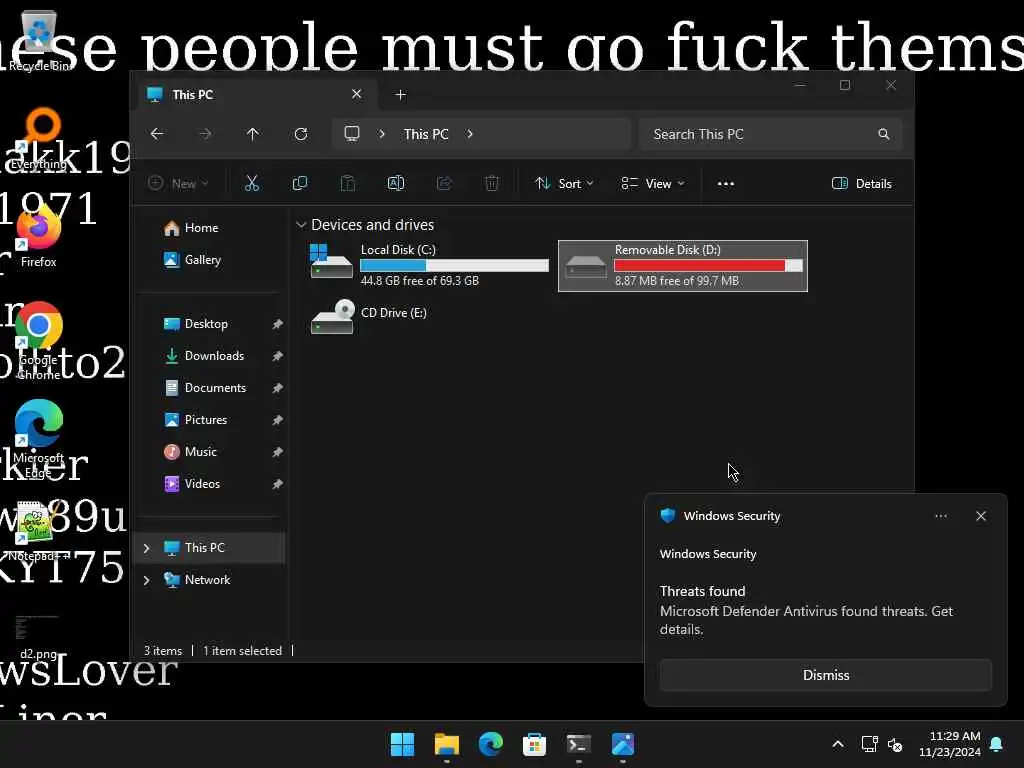Open the New dropdown menu
The width and height of the screenshot is (1024, 768).
pos(178,184)
